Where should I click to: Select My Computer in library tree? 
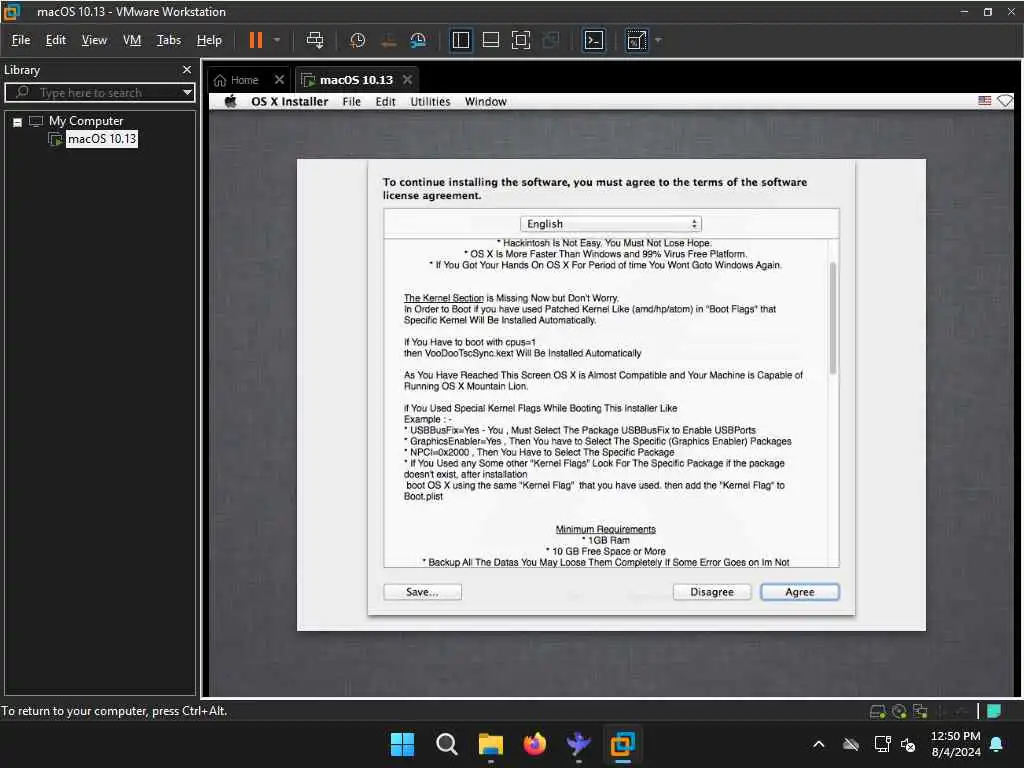(x=86, y=121)
